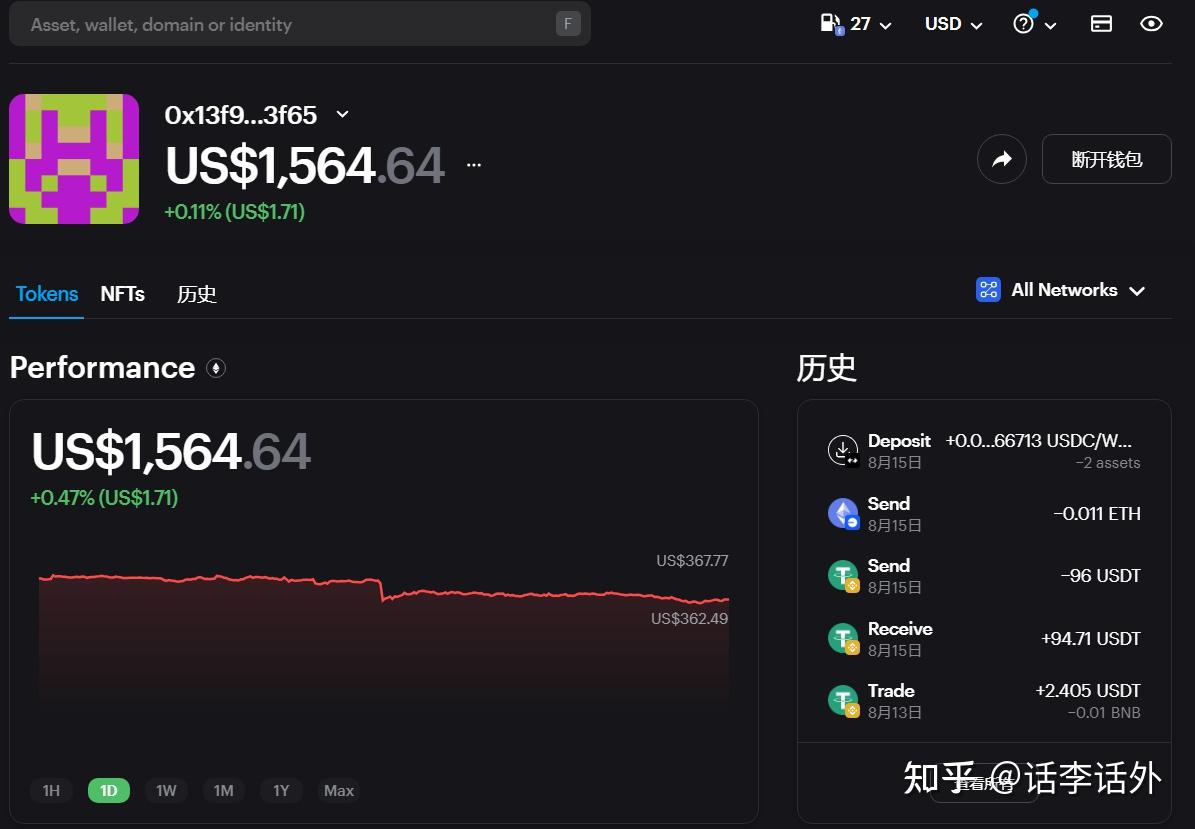Click the three dots beside balance

(474, 165)
